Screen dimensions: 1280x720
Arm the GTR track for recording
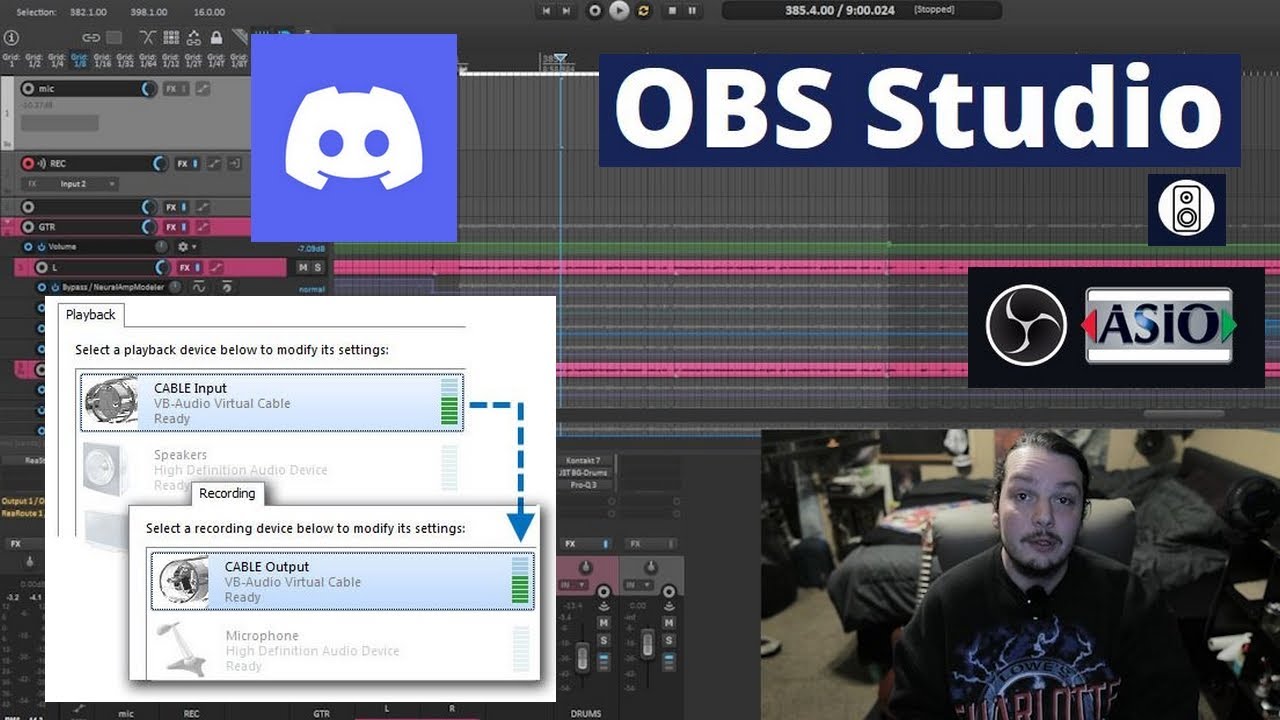28,227
